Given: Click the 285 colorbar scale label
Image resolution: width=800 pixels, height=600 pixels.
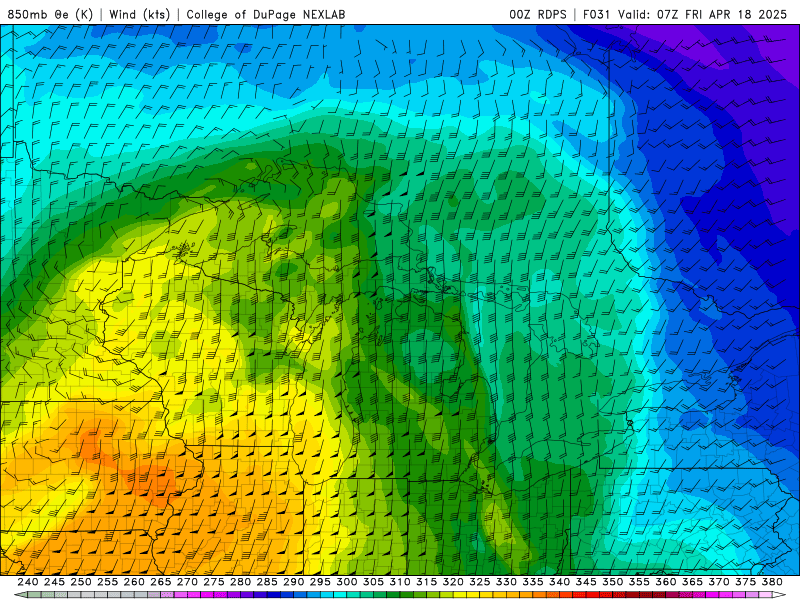Looking at the screenshot, I should [x=267, y=582].
